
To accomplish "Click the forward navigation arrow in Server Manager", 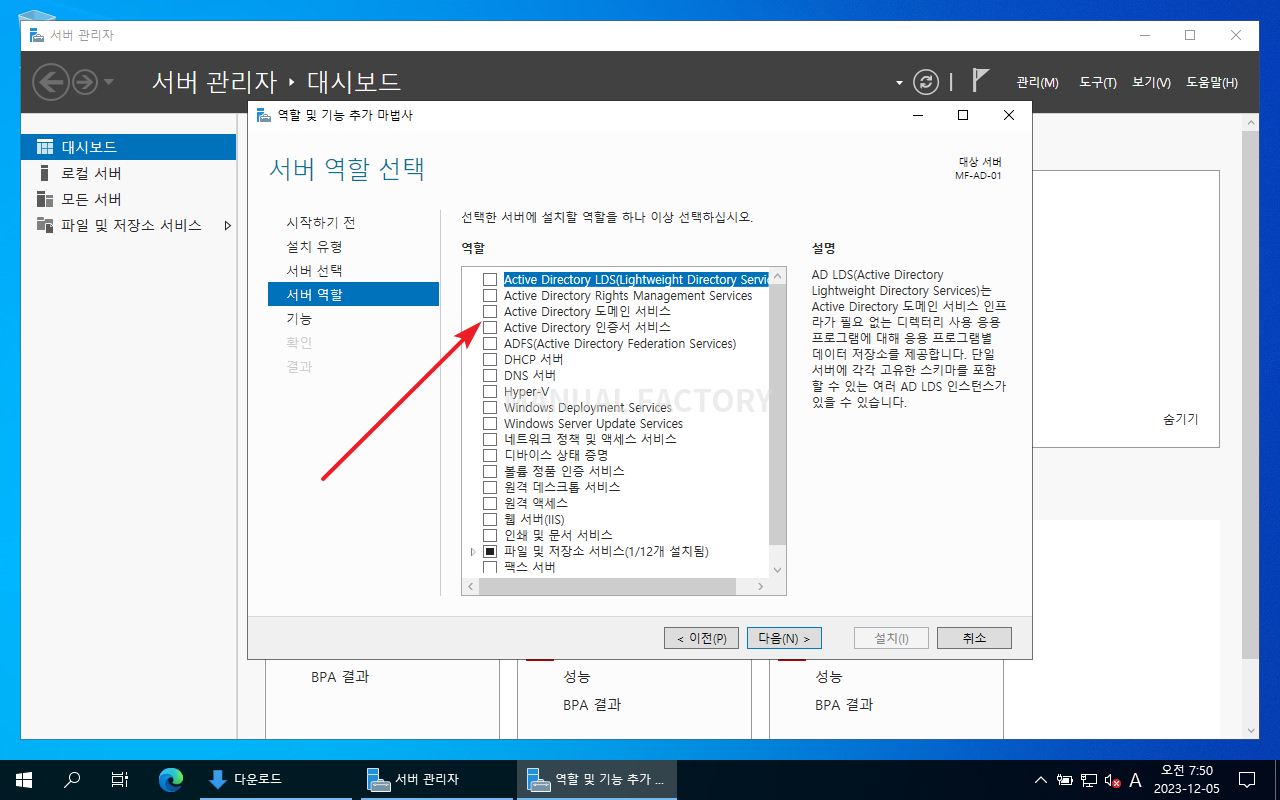I will click(x=85, y=82).
